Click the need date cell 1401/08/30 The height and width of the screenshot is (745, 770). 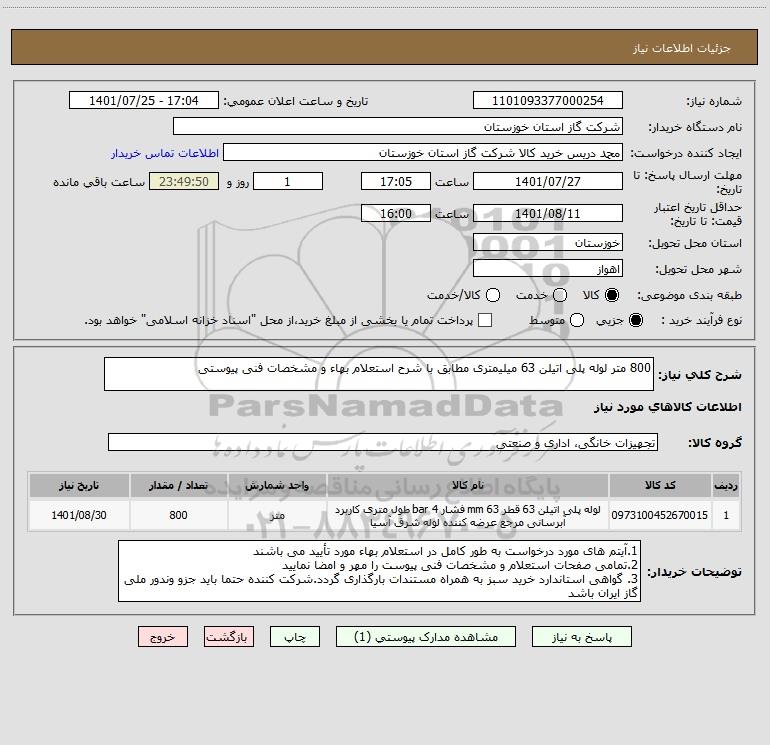tap(79, 515)
